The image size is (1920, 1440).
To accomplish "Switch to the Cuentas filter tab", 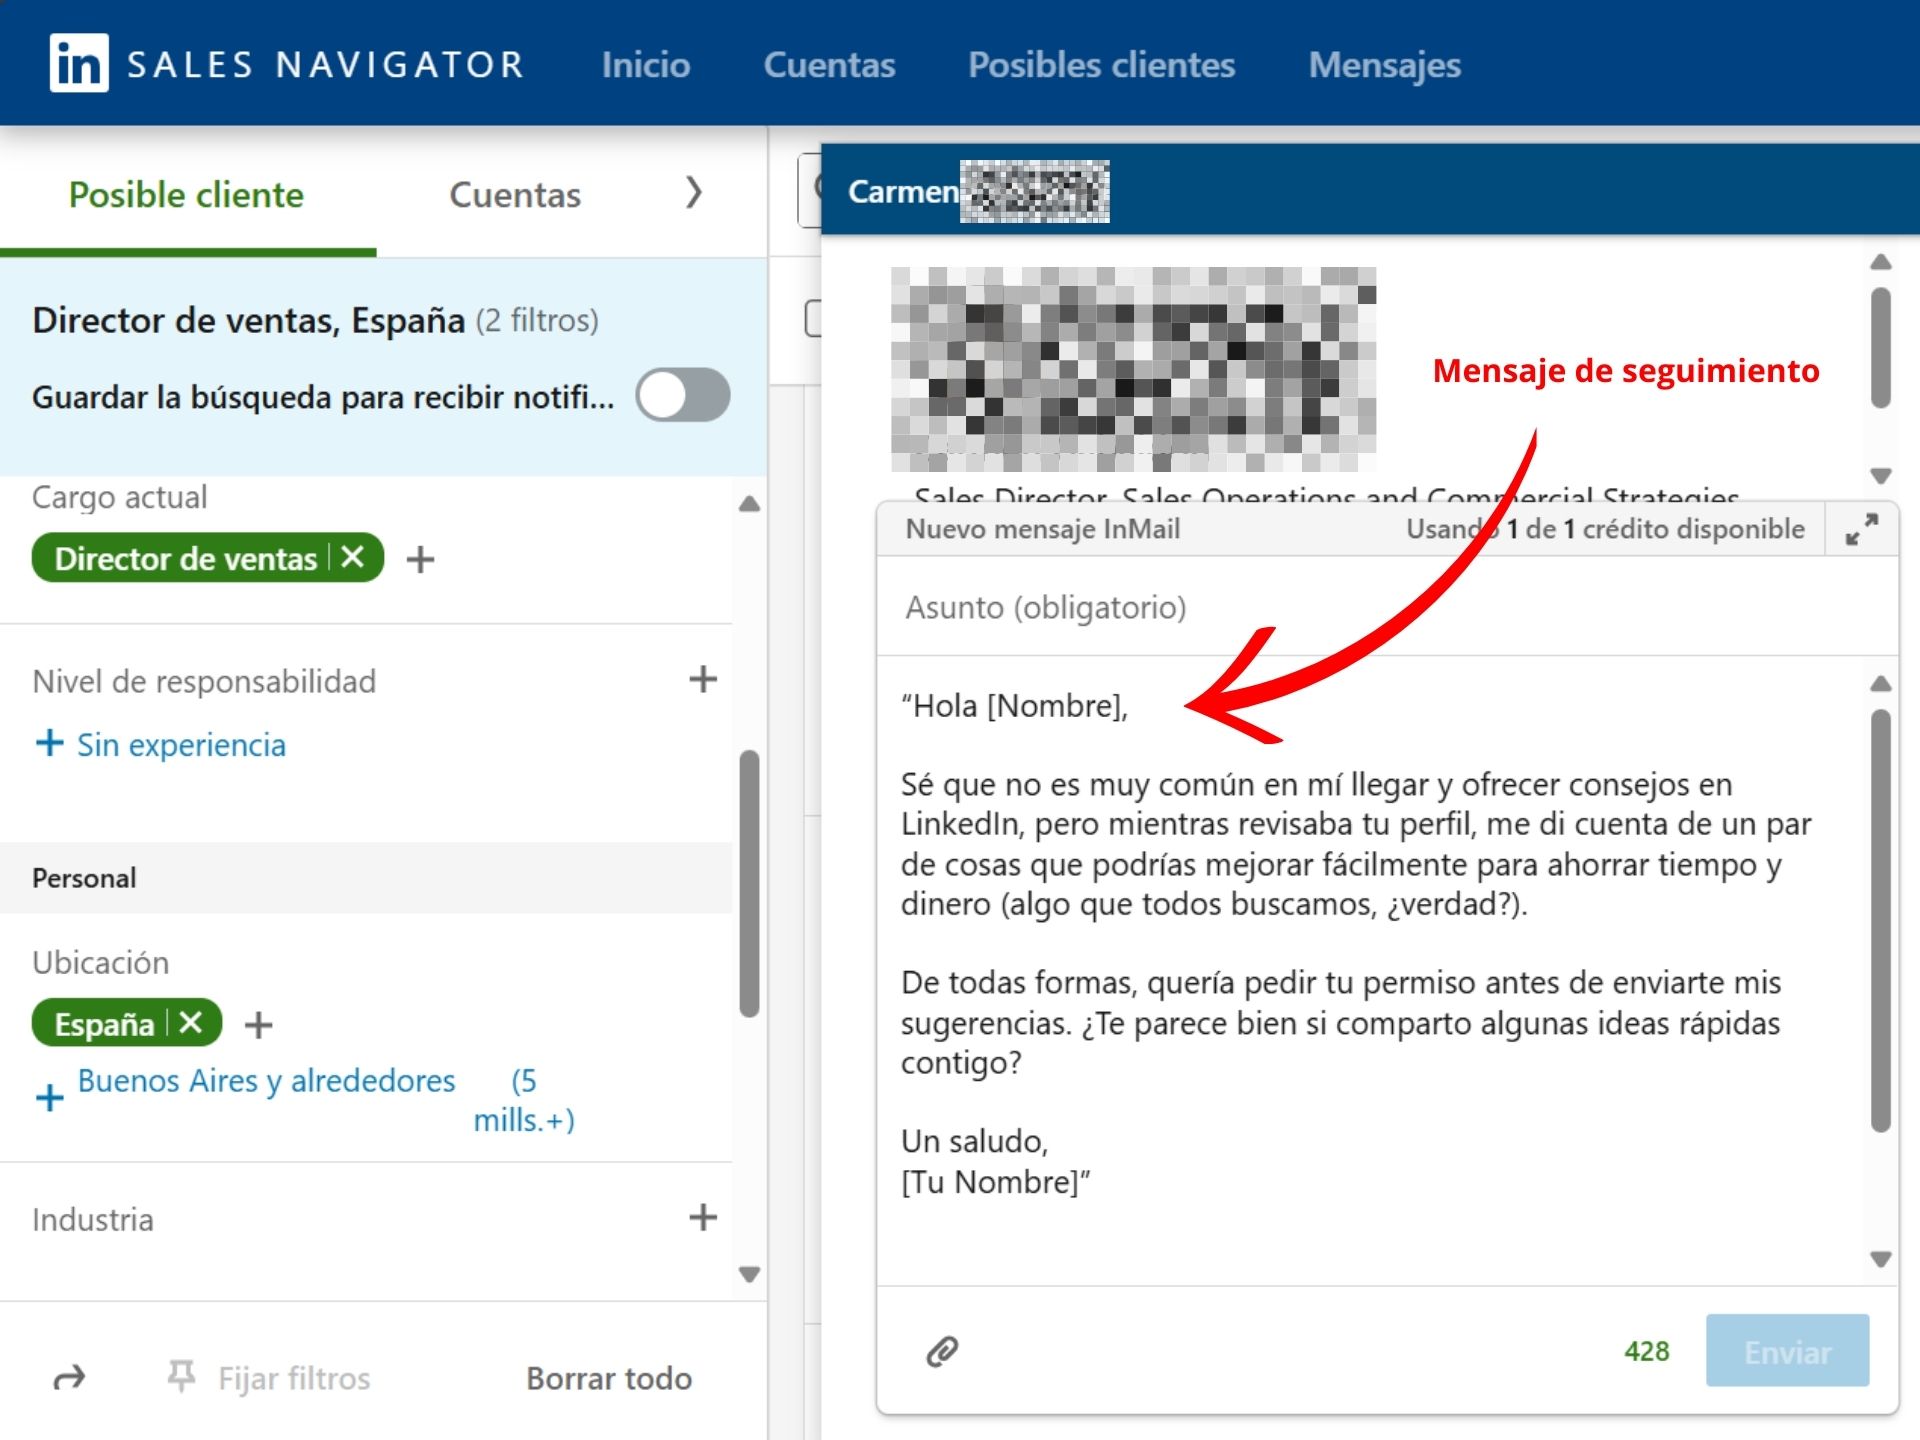I will tap(515, 194).
